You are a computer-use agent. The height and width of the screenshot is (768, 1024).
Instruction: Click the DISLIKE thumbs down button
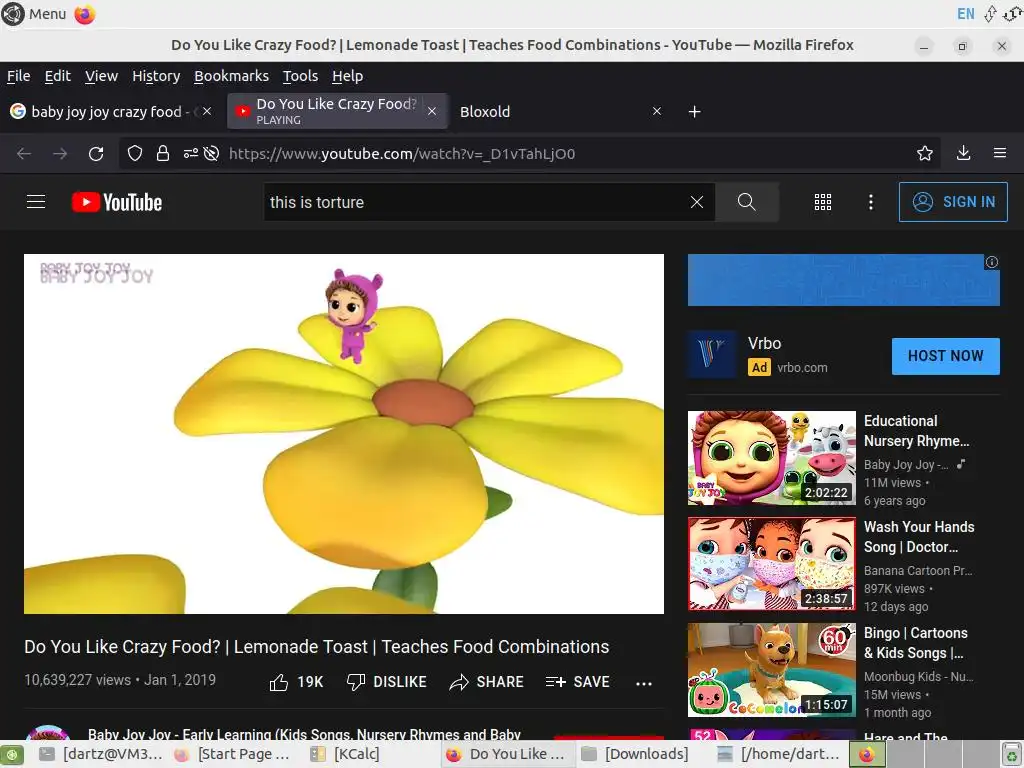tap(387, 682)
